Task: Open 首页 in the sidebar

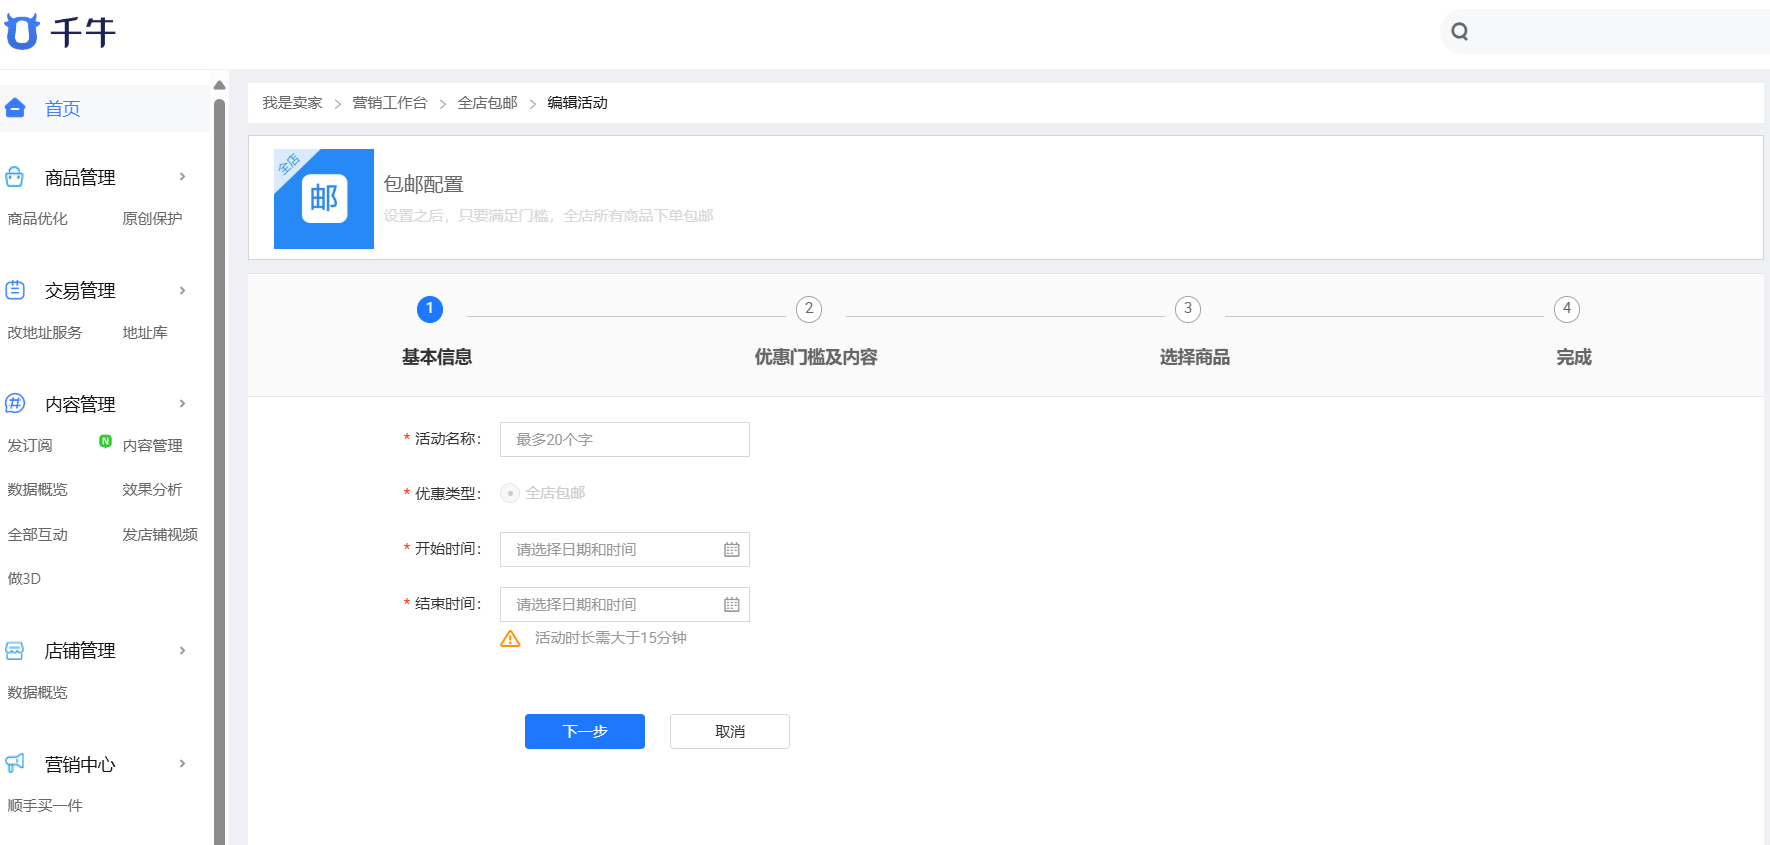Action: (x=62, y=109)
